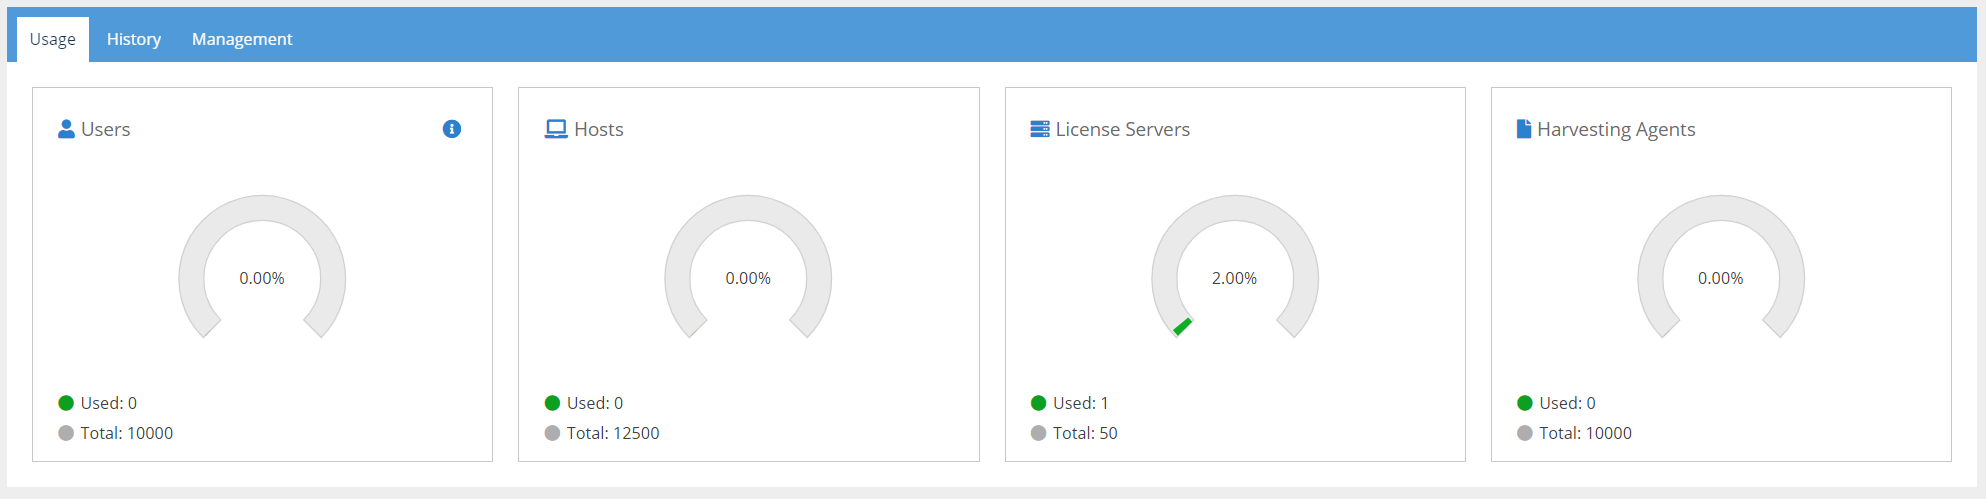Click the Users gauge showing 0.00%
1986x499 pixels.
point(262,268)
